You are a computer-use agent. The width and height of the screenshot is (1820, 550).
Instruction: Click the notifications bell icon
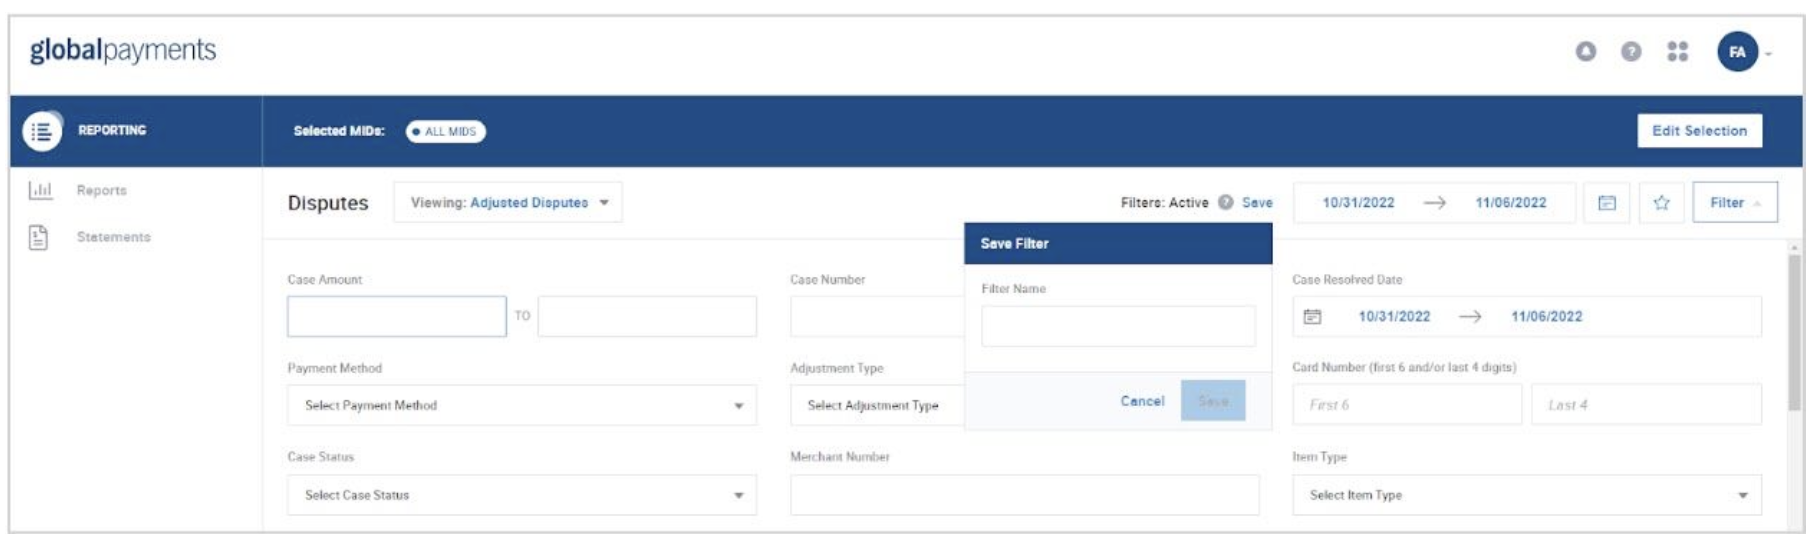click(x=1585, y=51)
